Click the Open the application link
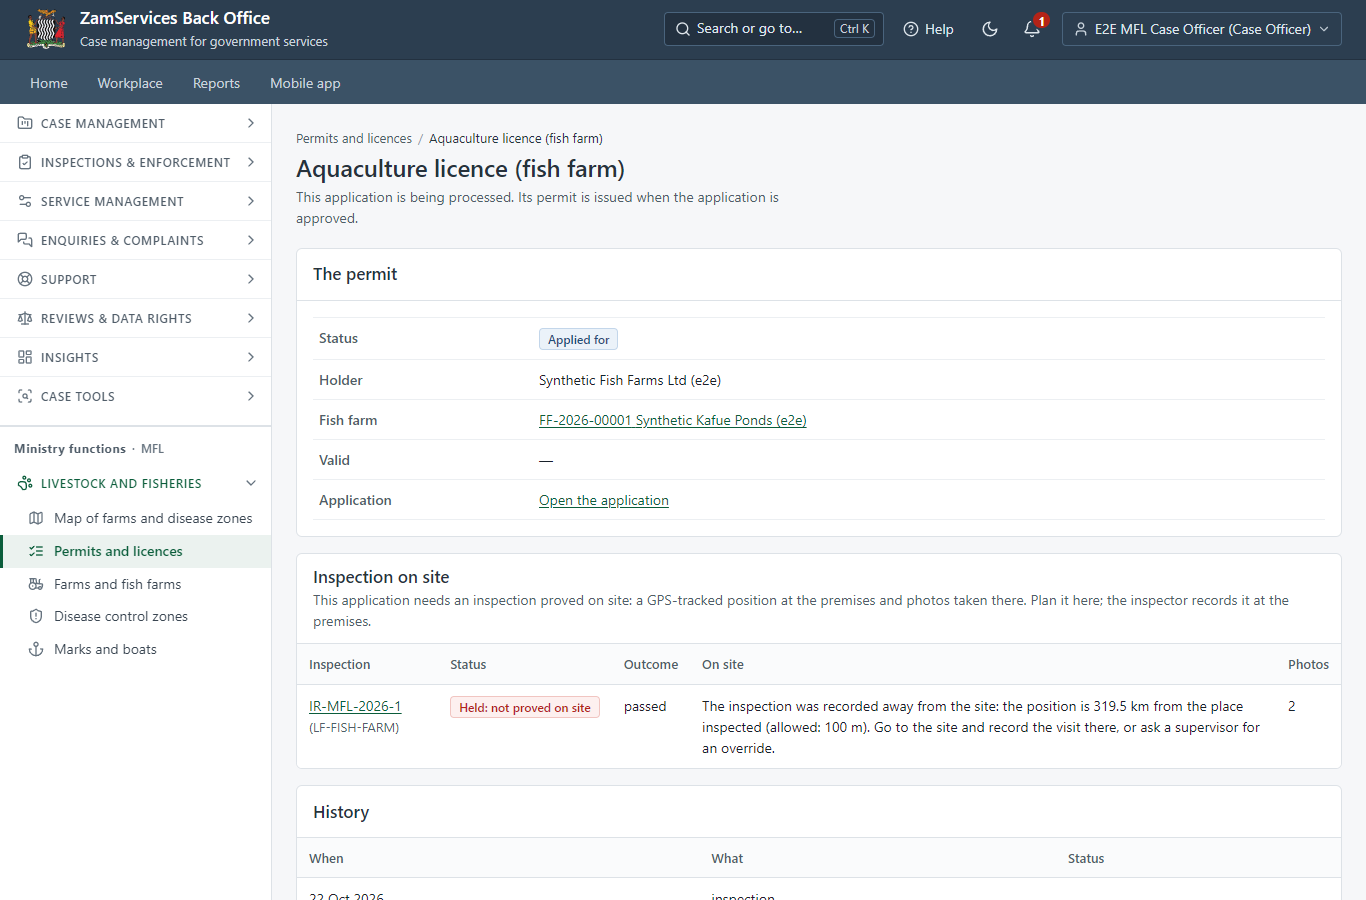 point(604,500)
